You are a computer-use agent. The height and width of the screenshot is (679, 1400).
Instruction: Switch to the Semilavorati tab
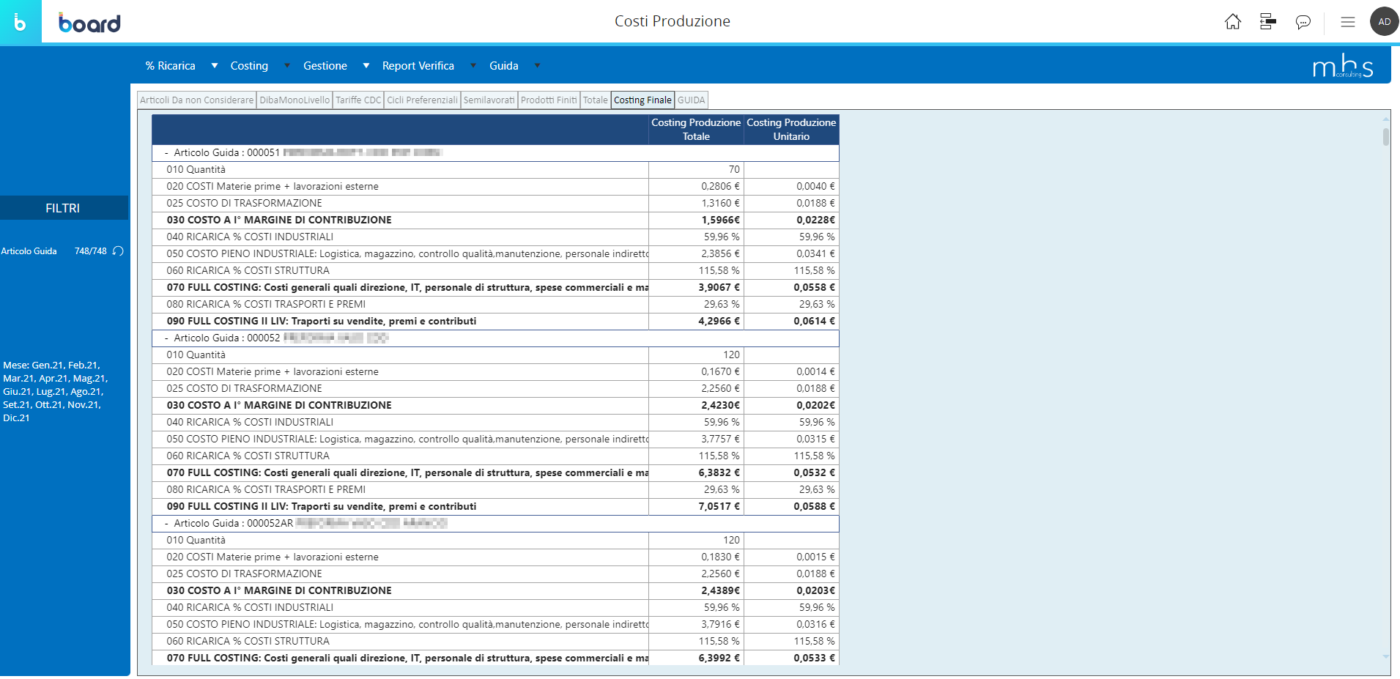pyautogui.click(x=490, y=100)
